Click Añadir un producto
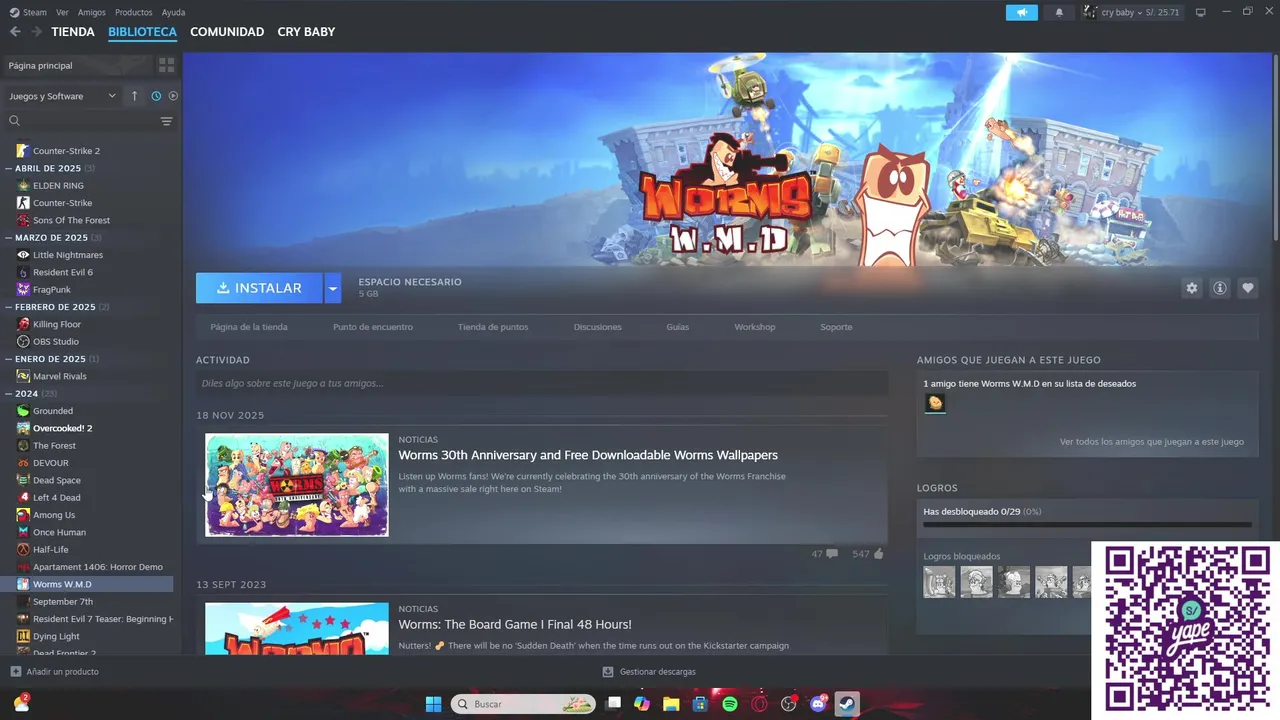 [55, 671]
